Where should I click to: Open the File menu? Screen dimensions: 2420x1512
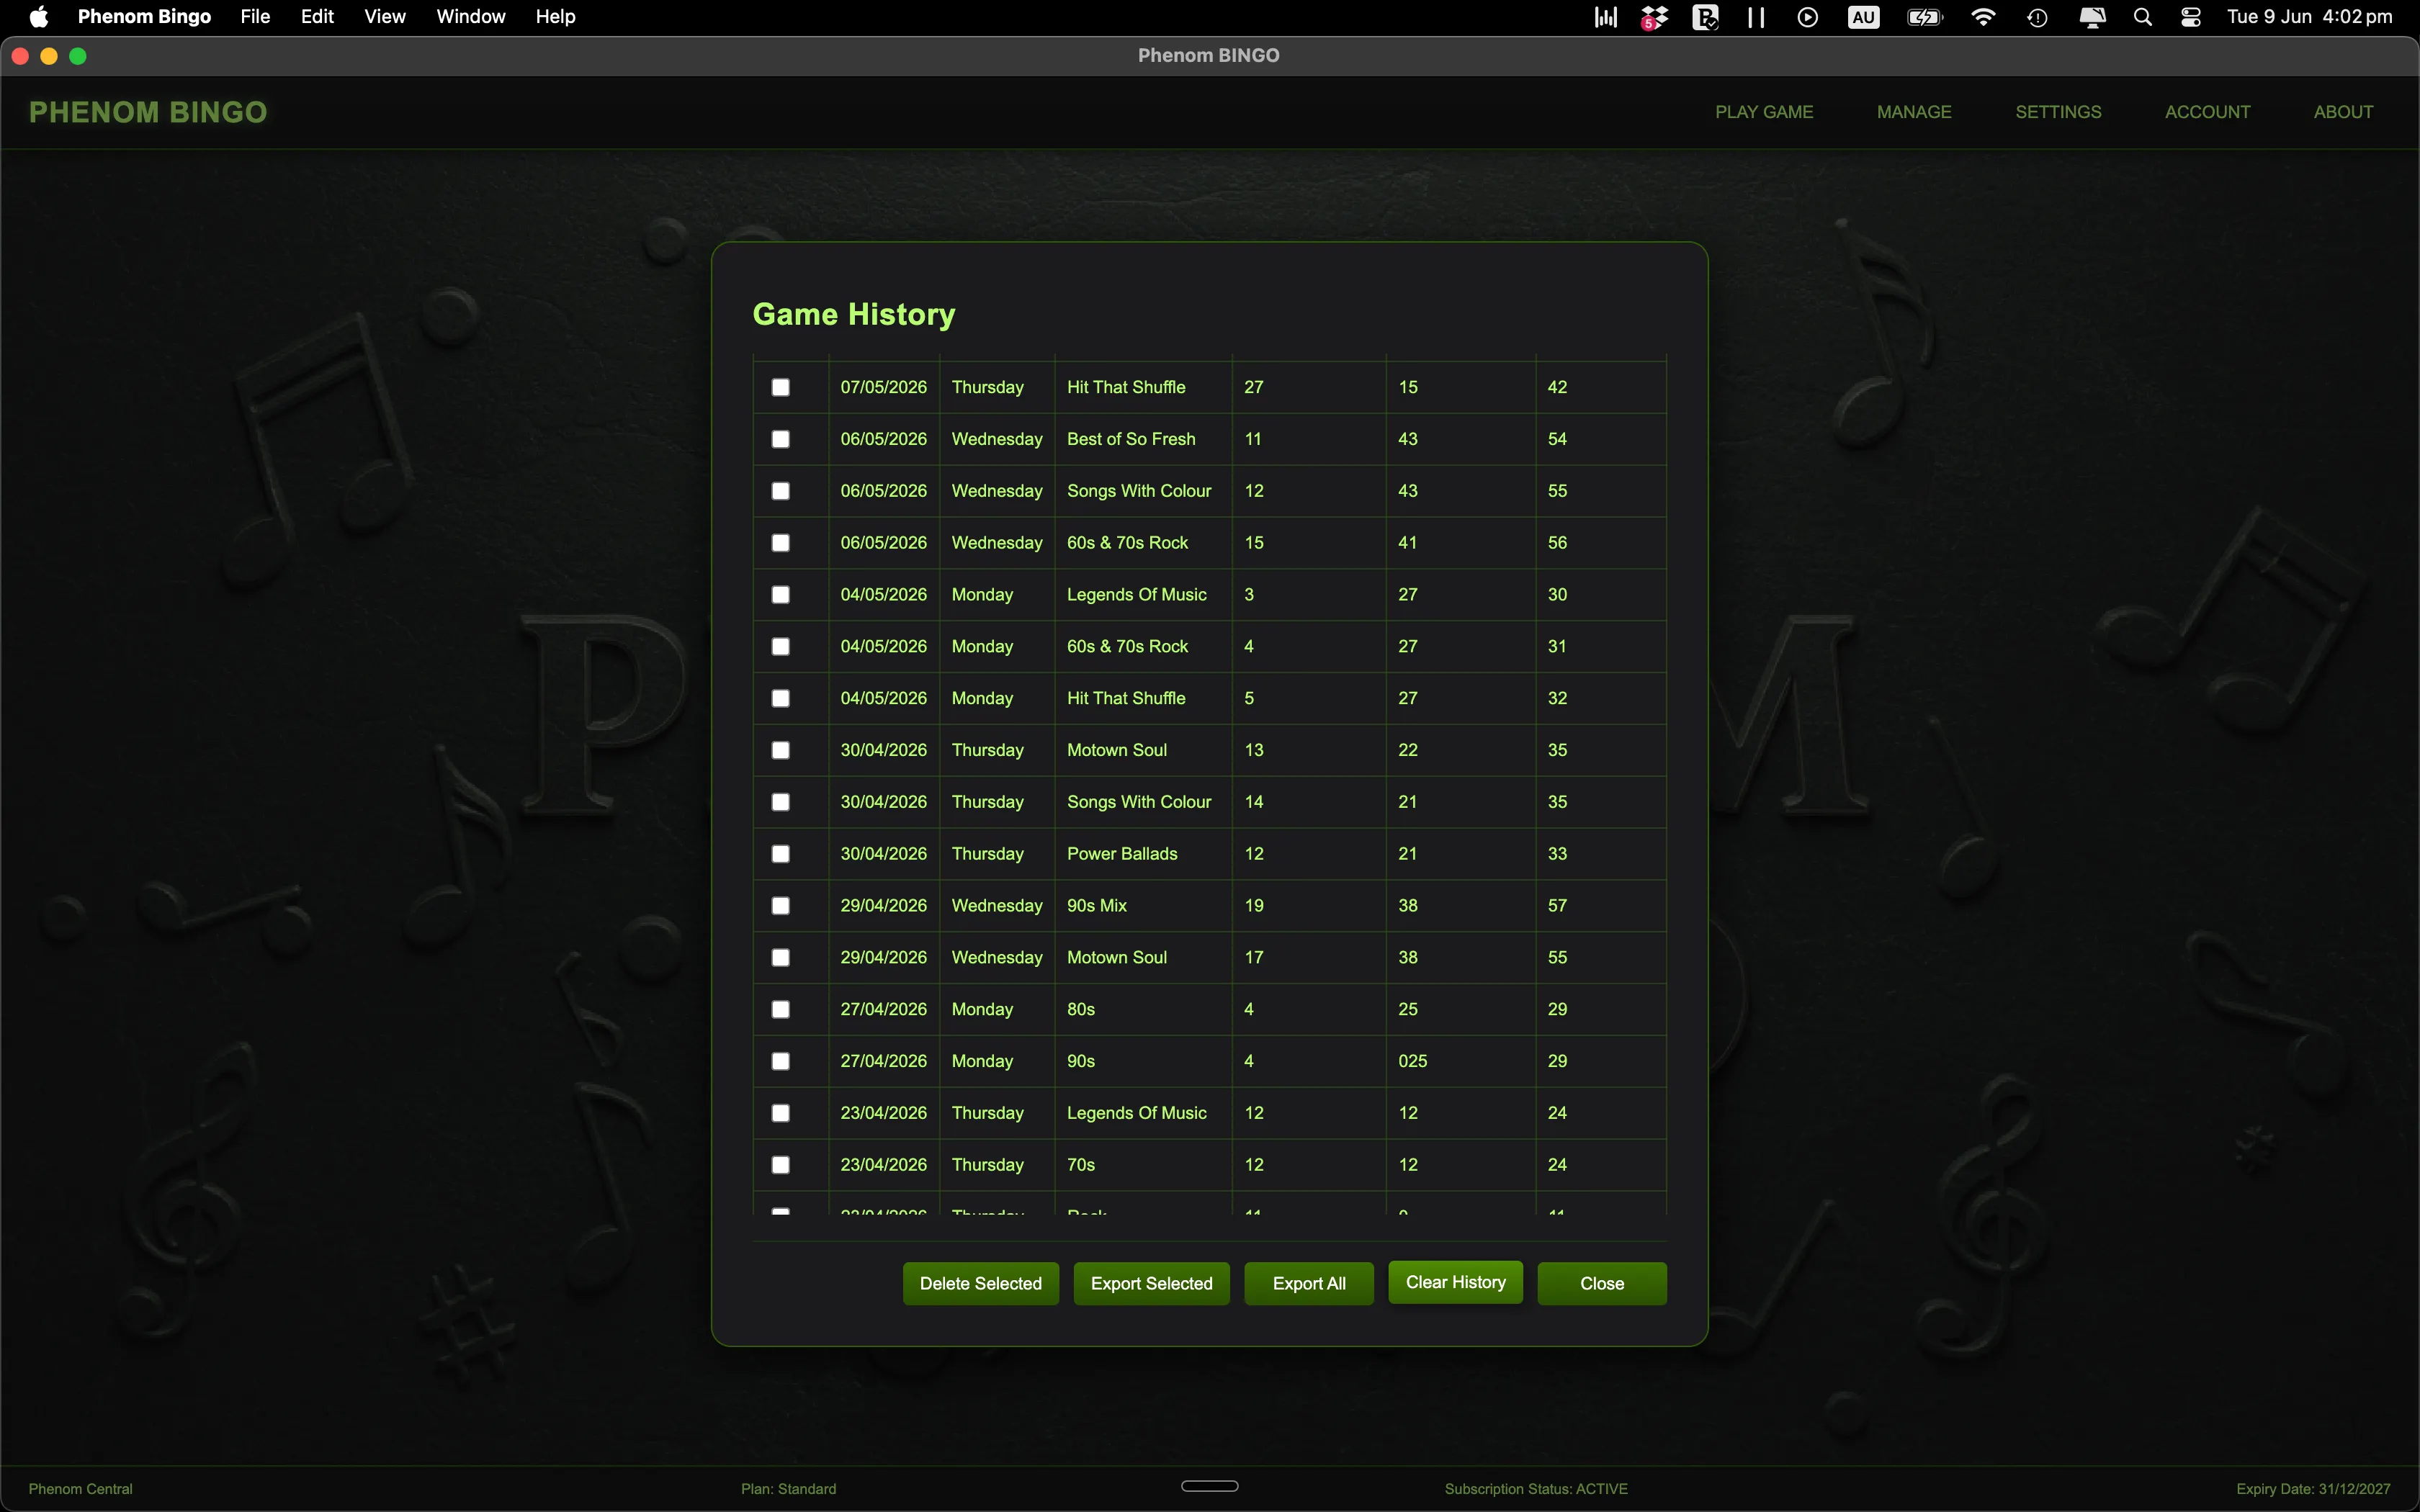(x=255, y=17)
